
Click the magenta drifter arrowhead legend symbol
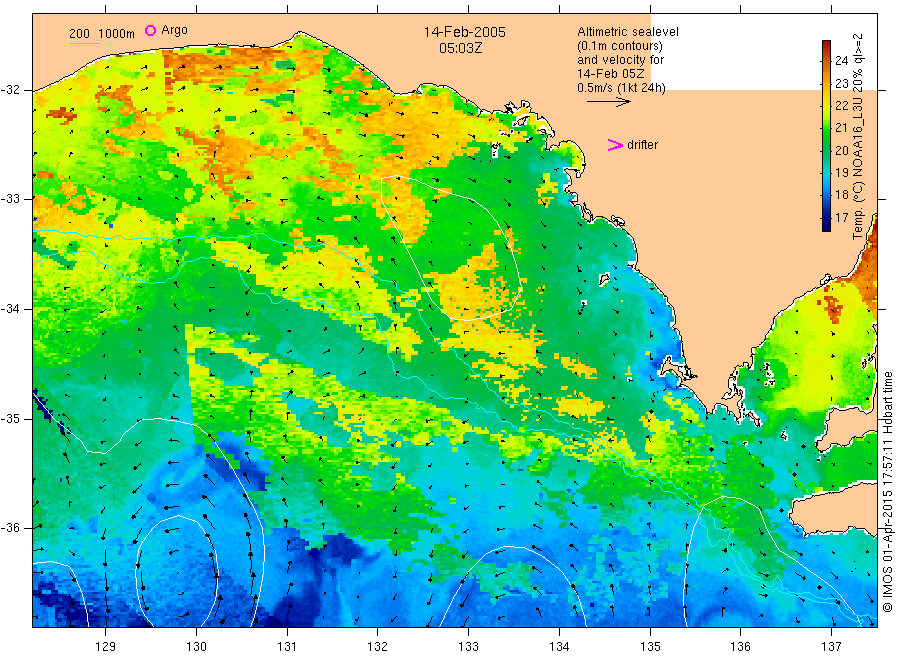pyautogui.click(x=615, y=145)
